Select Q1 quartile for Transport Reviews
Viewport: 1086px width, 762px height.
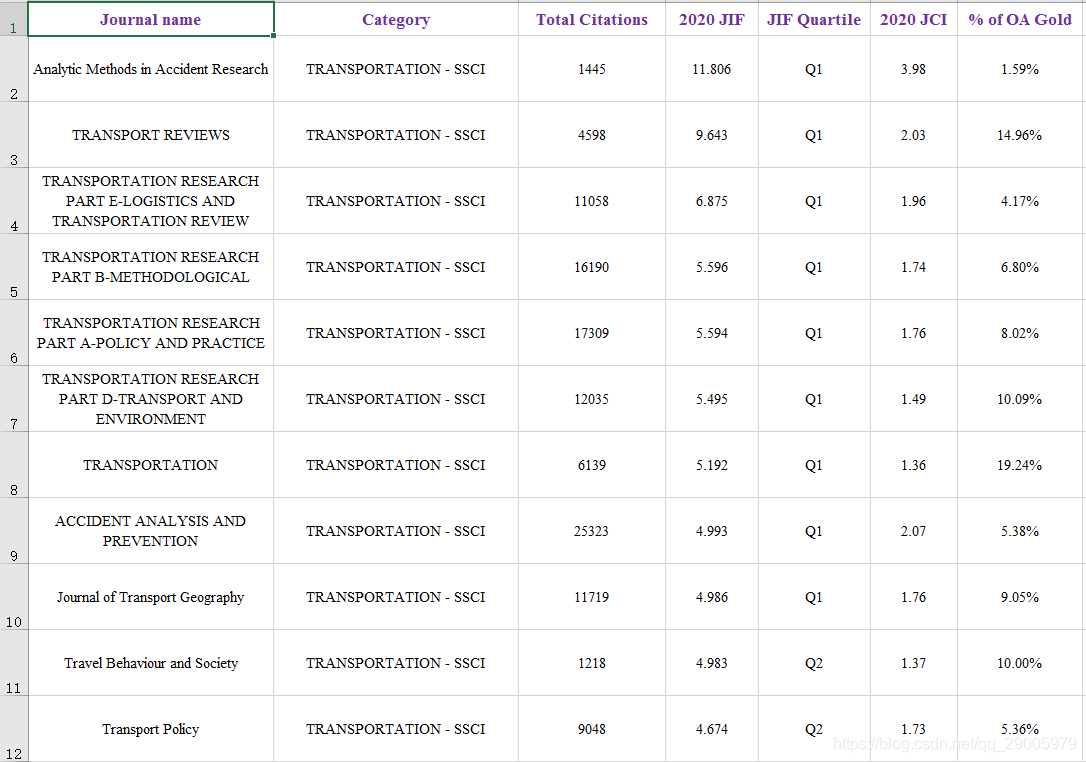[814, 135]
